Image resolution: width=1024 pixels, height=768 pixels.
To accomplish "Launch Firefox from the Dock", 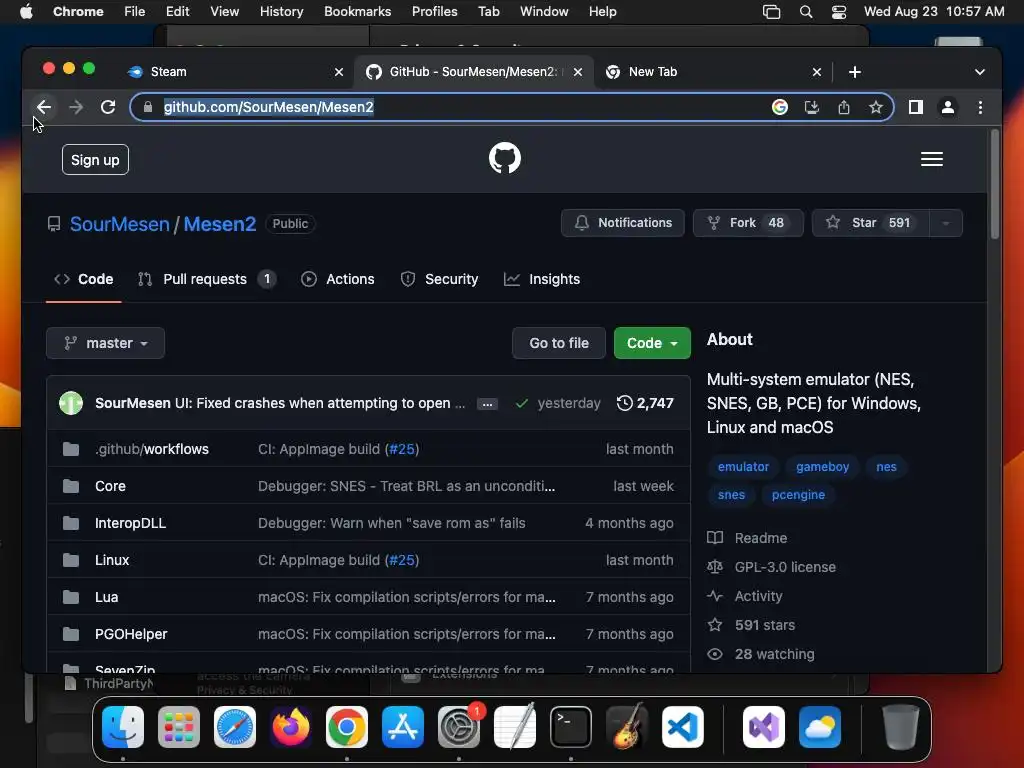I will click(x=291, y=727).
